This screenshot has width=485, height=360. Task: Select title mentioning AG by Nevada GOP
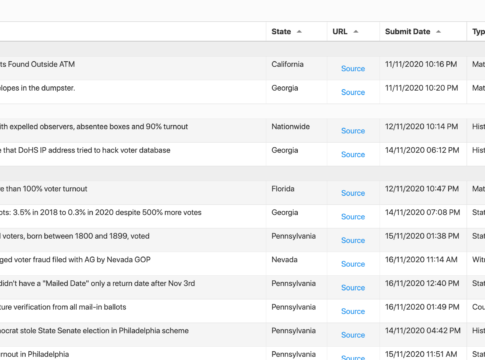pyautogui.click(x=75, y=260)
